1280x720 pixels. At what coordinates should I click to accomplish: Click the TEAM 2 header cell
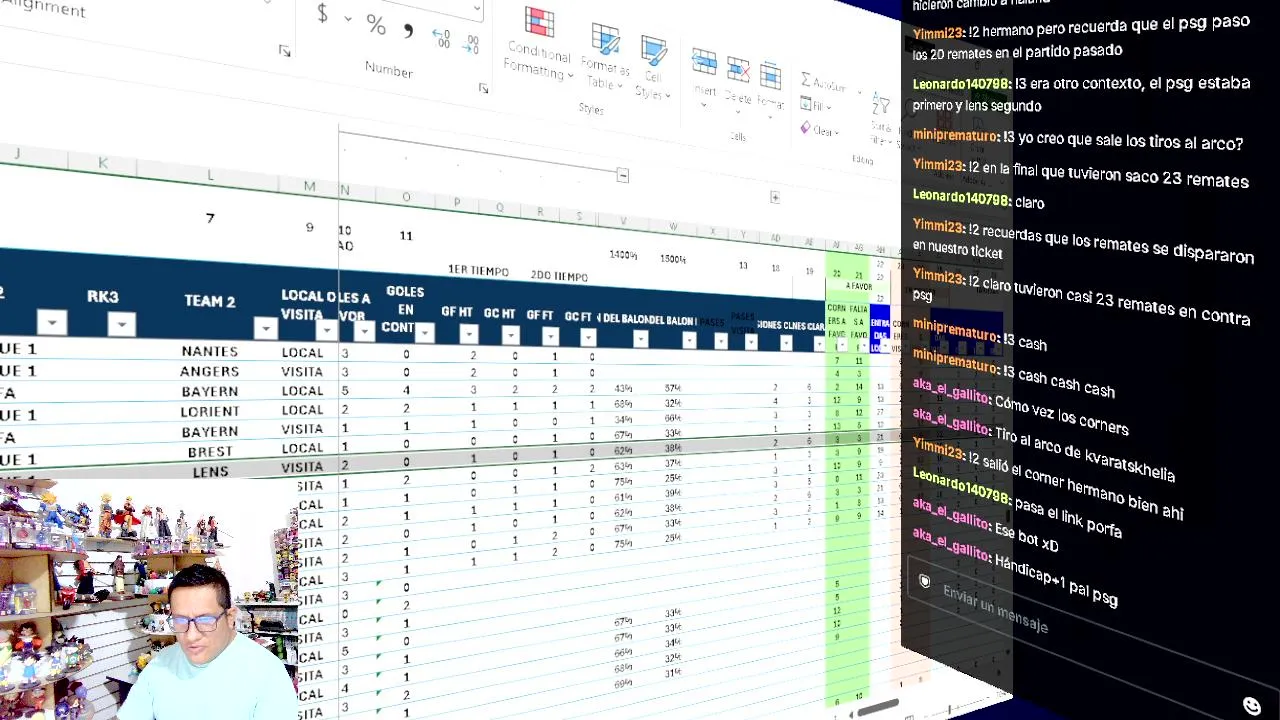[x=210, y=300]
